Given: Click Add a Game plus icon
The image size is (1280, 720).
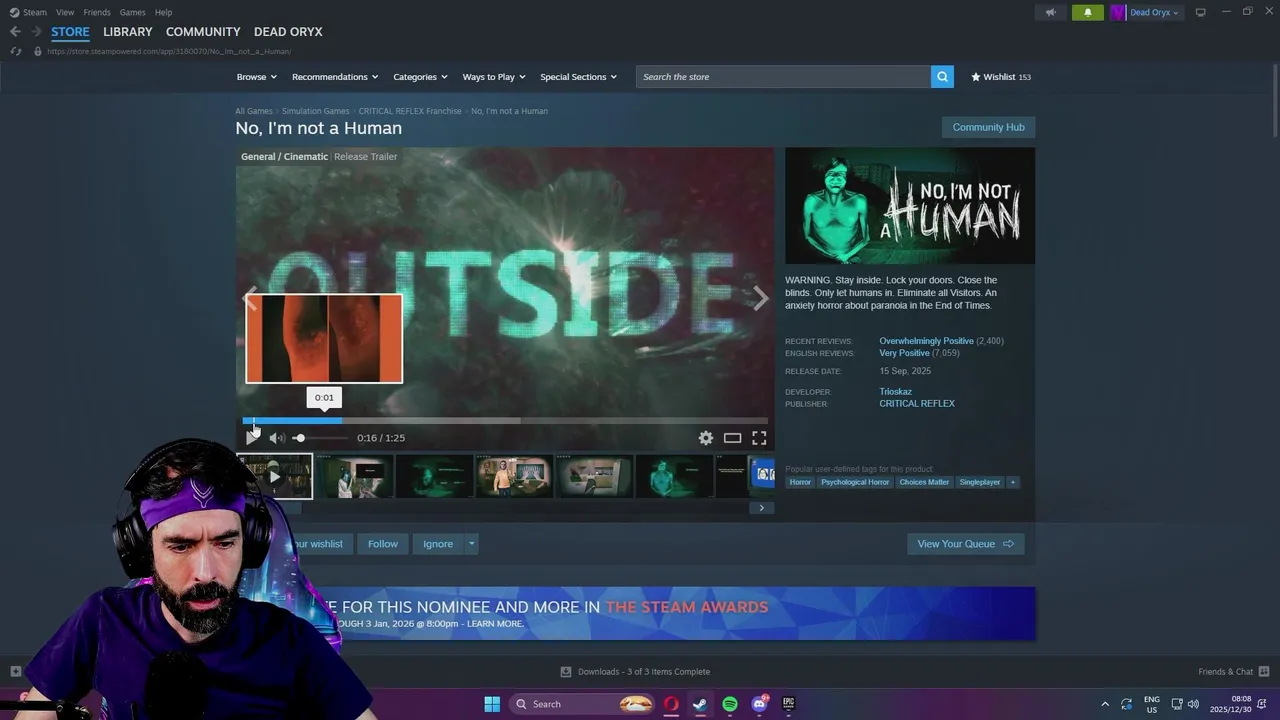Looking at the screenshot, I should click(x=15, y=671).
